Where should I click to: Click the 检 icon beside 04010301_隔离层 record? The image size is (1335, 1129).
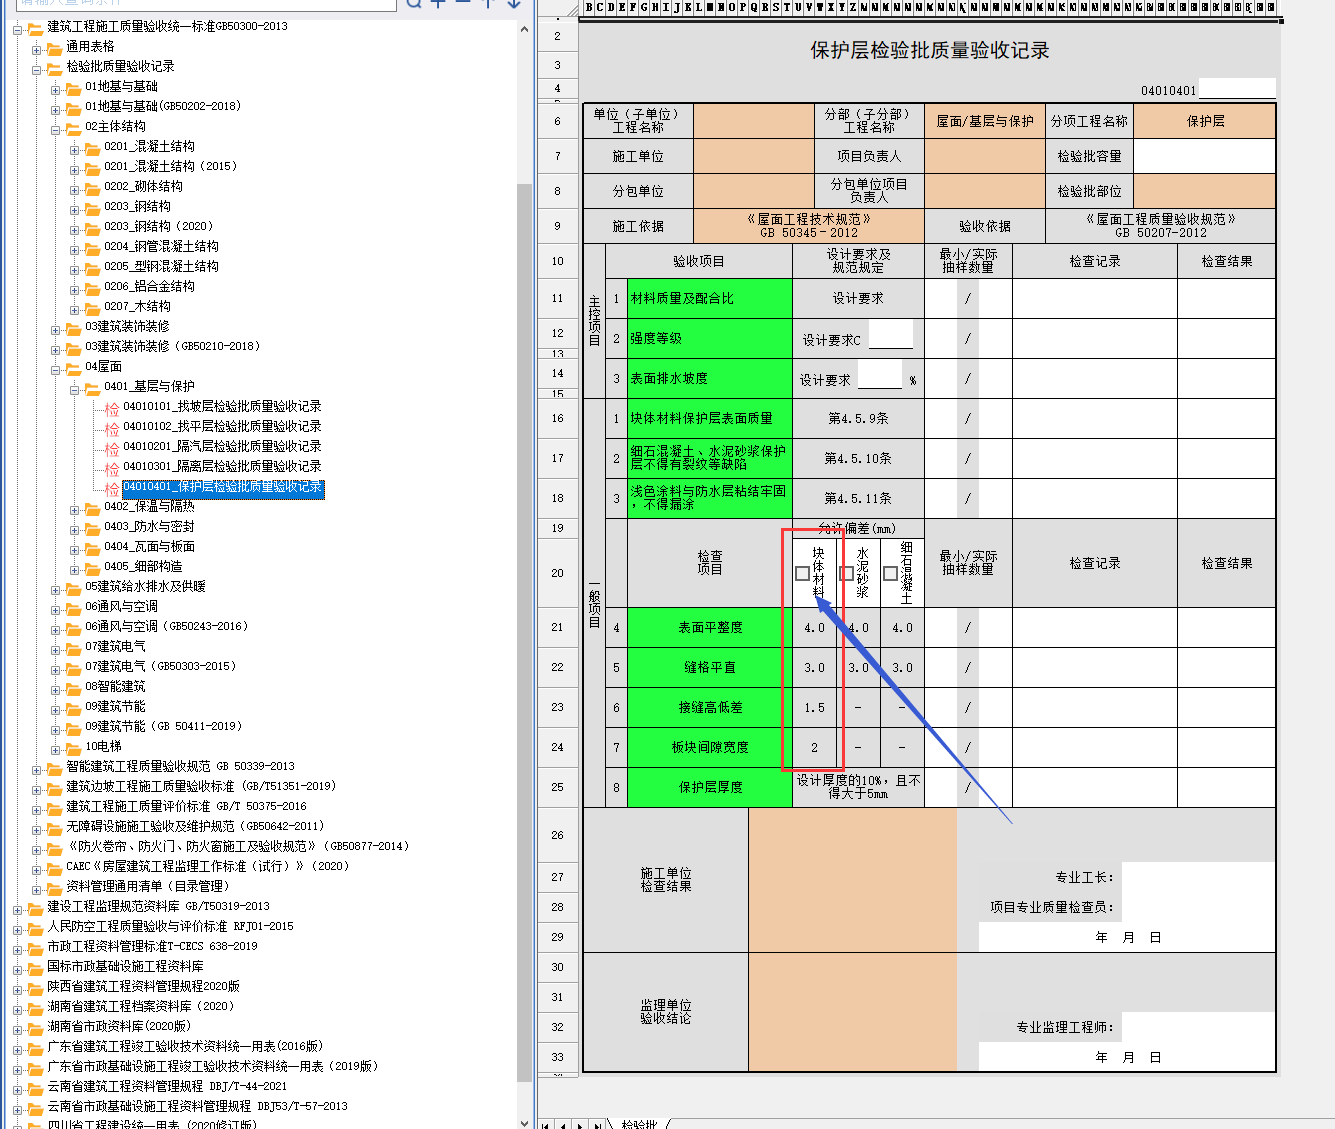click(112, 468)
